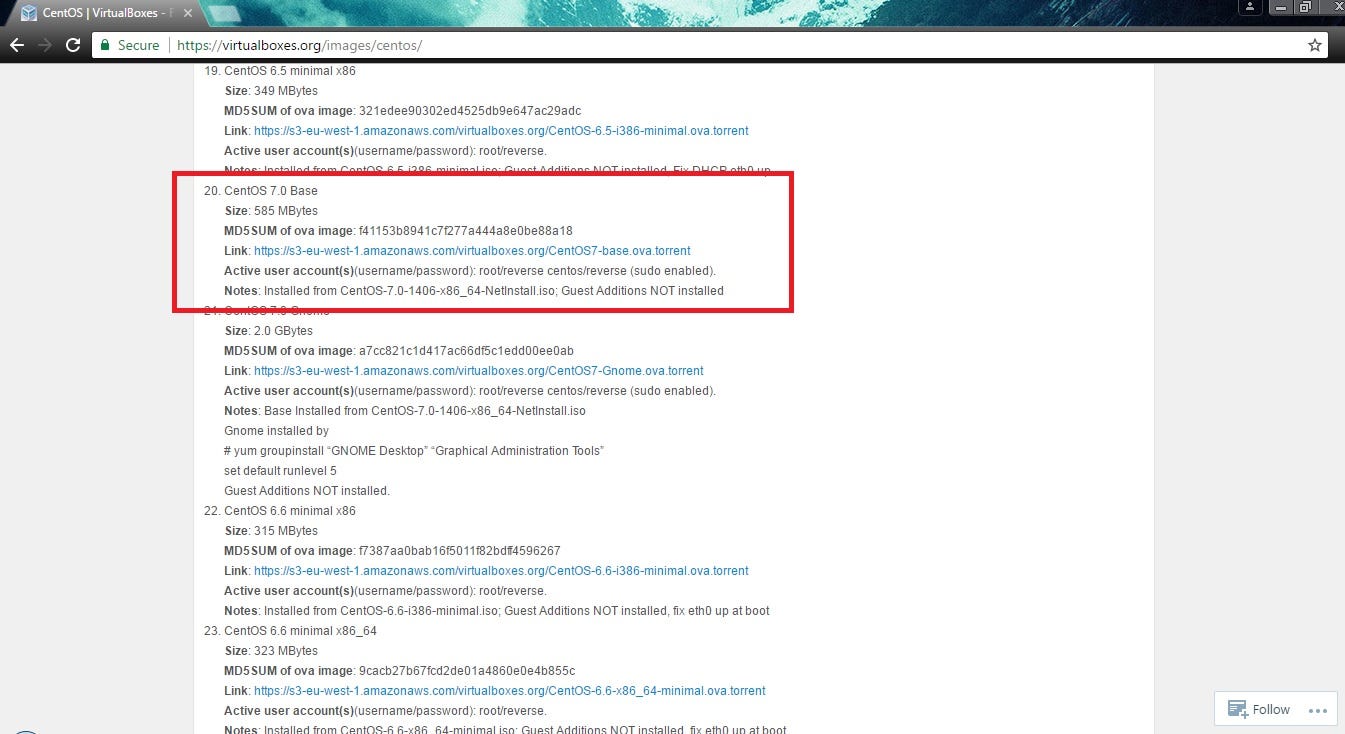Click the 'CentOS 6.5 minimal x86' entry title

(x=290, y=71)
